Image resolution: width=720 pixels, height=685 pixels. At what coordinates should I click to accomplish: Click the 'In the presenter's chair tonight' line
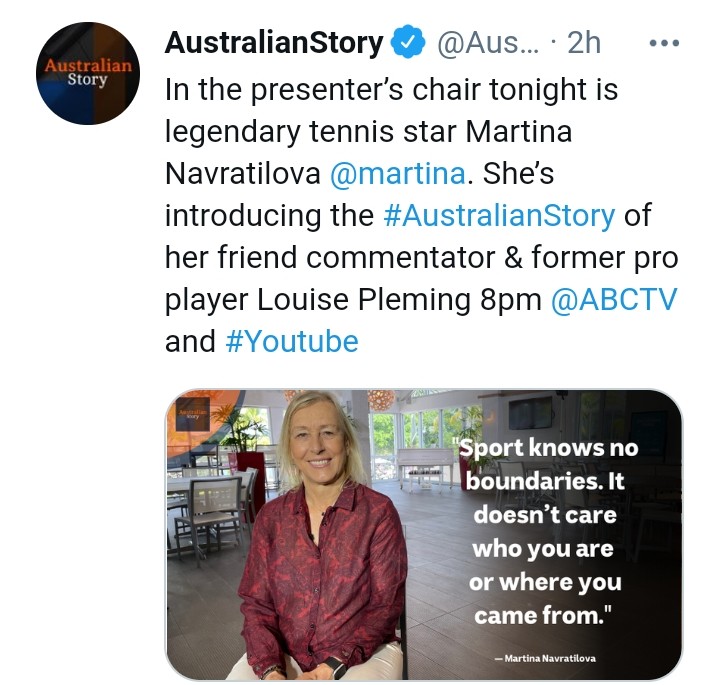coord(391,90)
